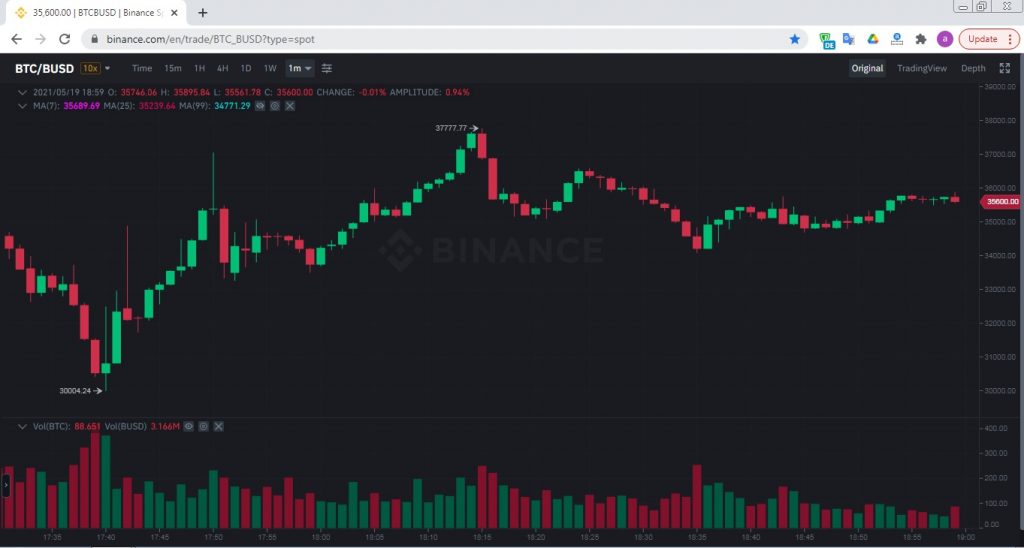Open Google Drive extension
This screenshot has width=1024, height=548.
pyautogui.click(x=872, y=39)
